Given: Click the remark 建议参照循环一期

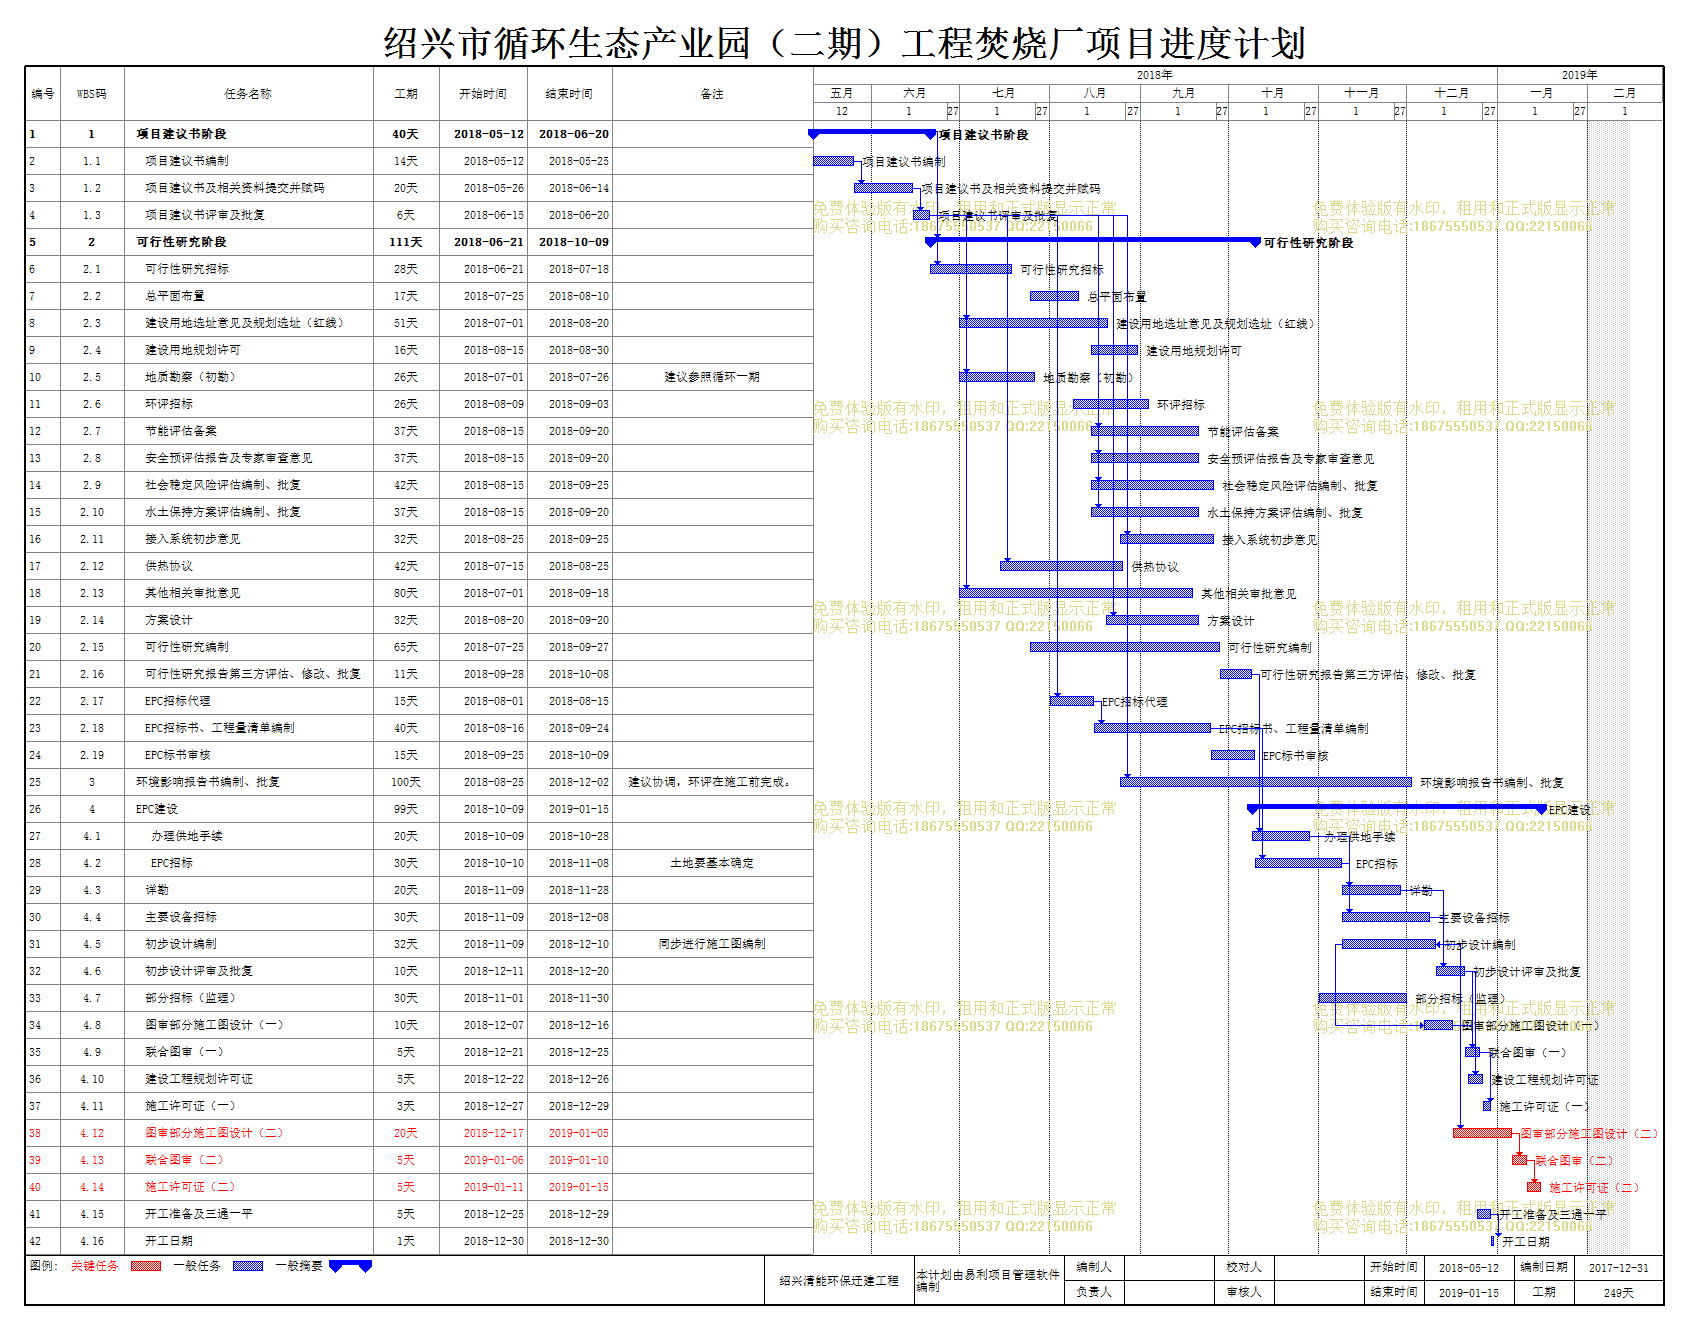Looking at the screenshot, I should (712, 377).
